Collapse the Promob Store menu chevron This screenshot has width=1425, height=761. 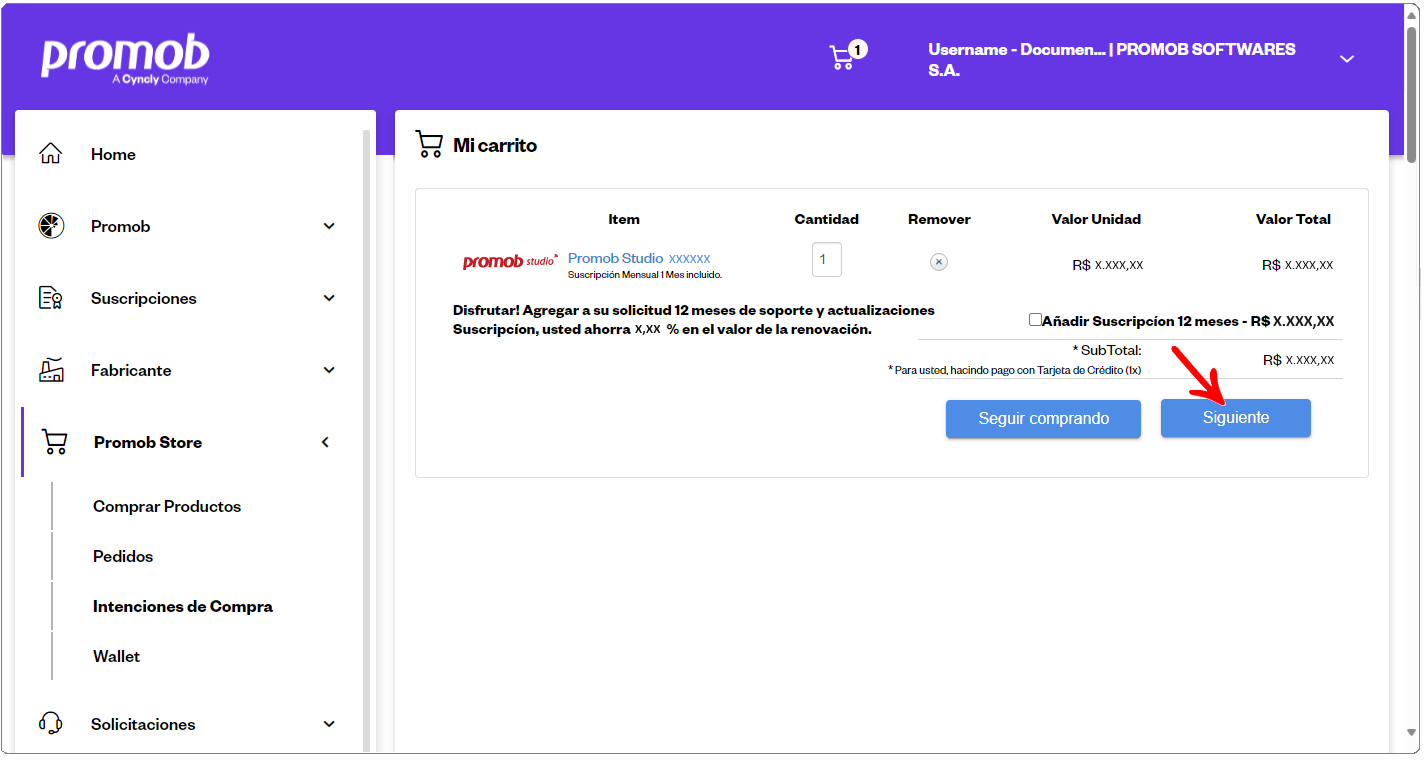(x=325, y=442)
